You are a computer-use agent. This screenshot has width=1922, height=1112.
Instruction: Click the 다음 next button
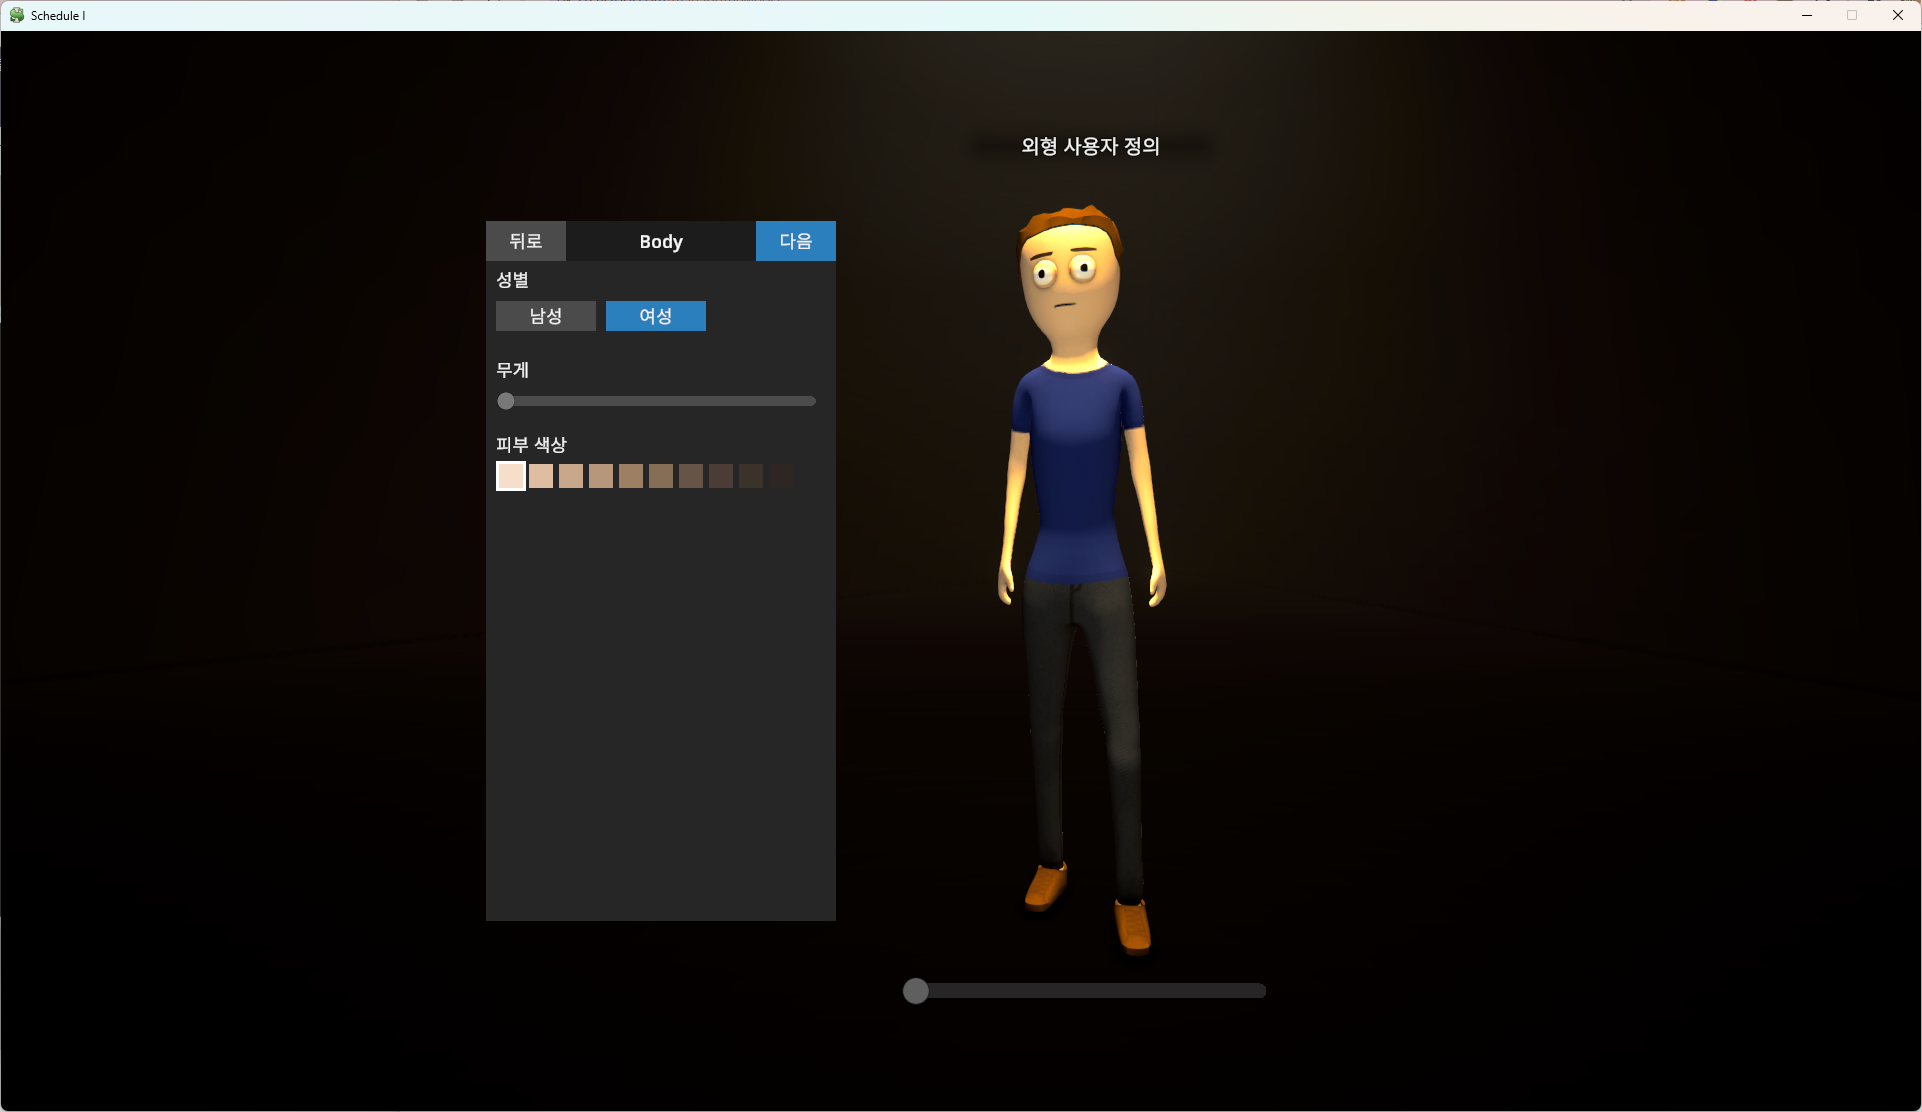point(795,241)
